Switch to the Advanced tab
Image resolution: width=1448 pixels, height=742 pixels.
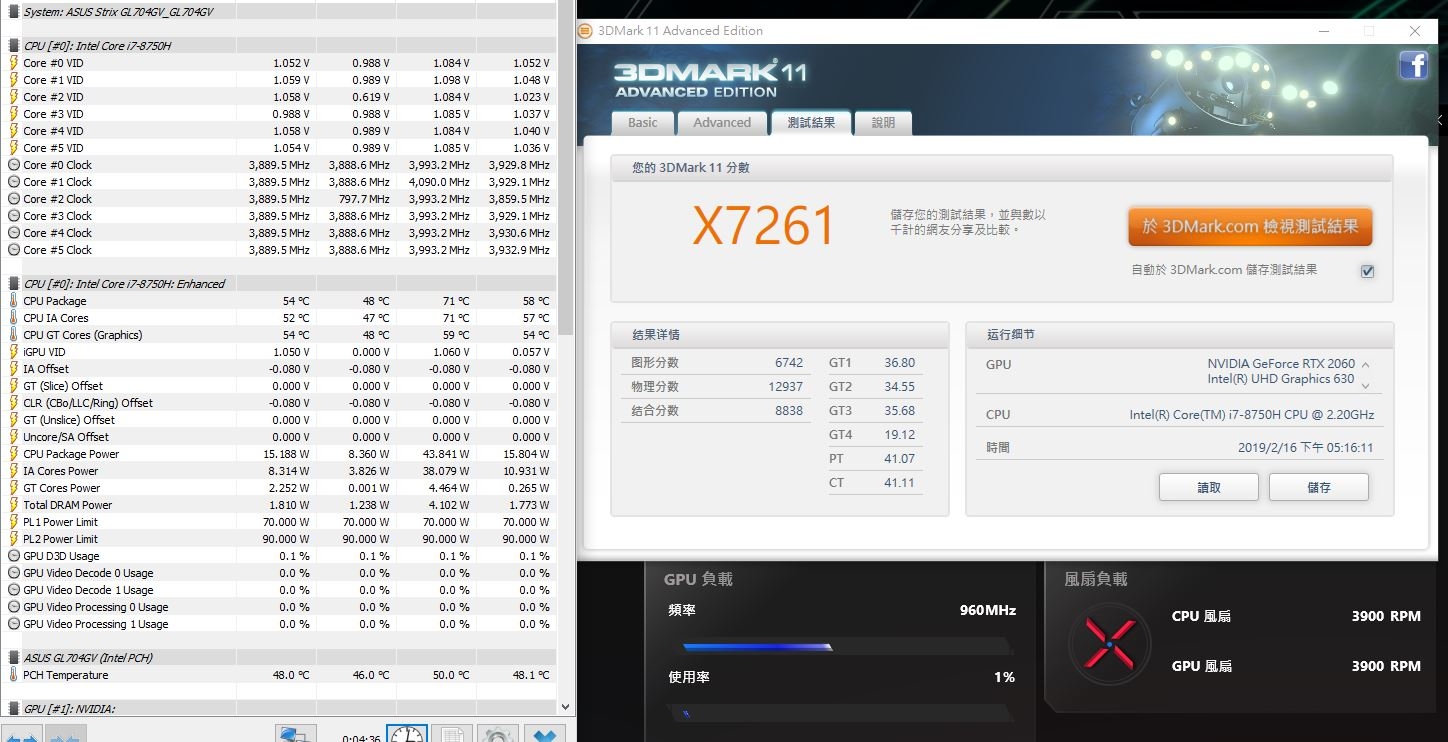pos(722,123)
